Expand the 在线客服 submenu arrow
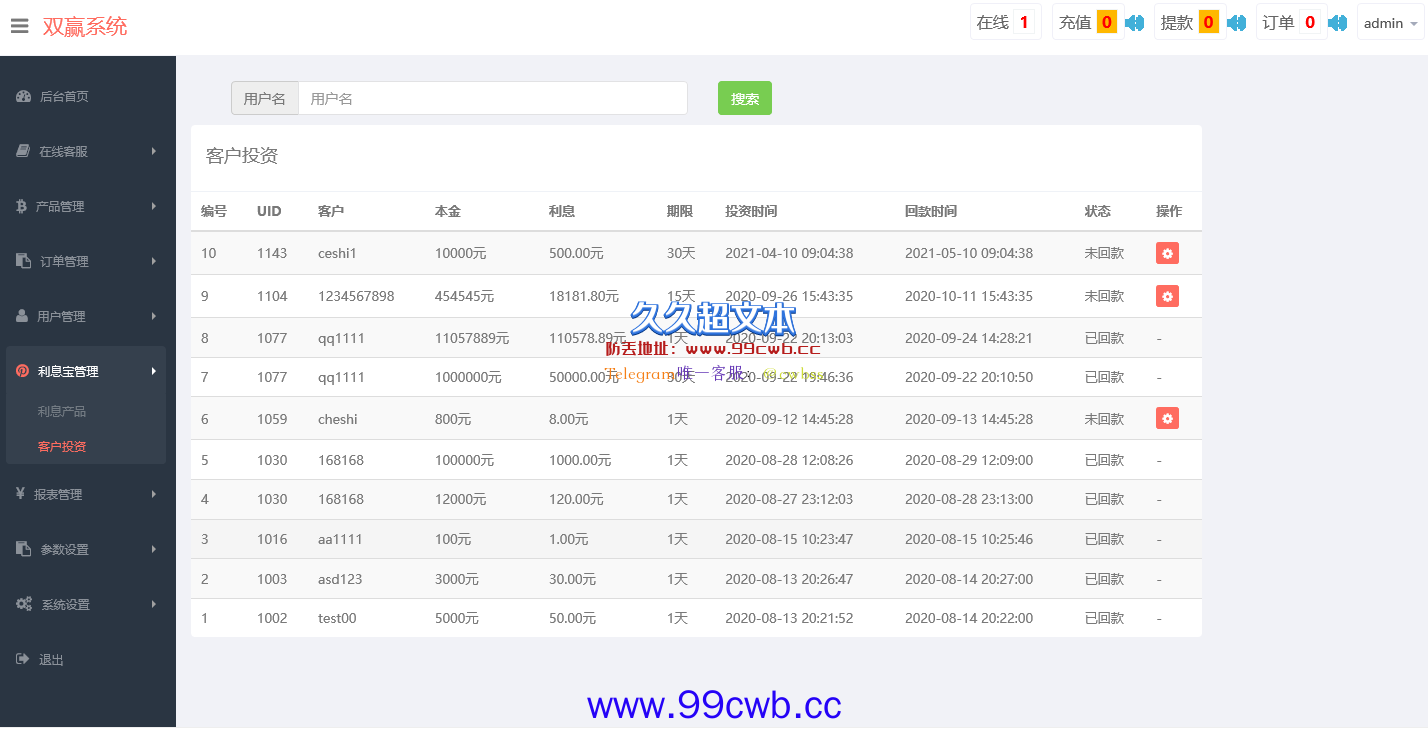This screenshot has height=729, width=1428. pyautogui.click(x=154, y=151)
